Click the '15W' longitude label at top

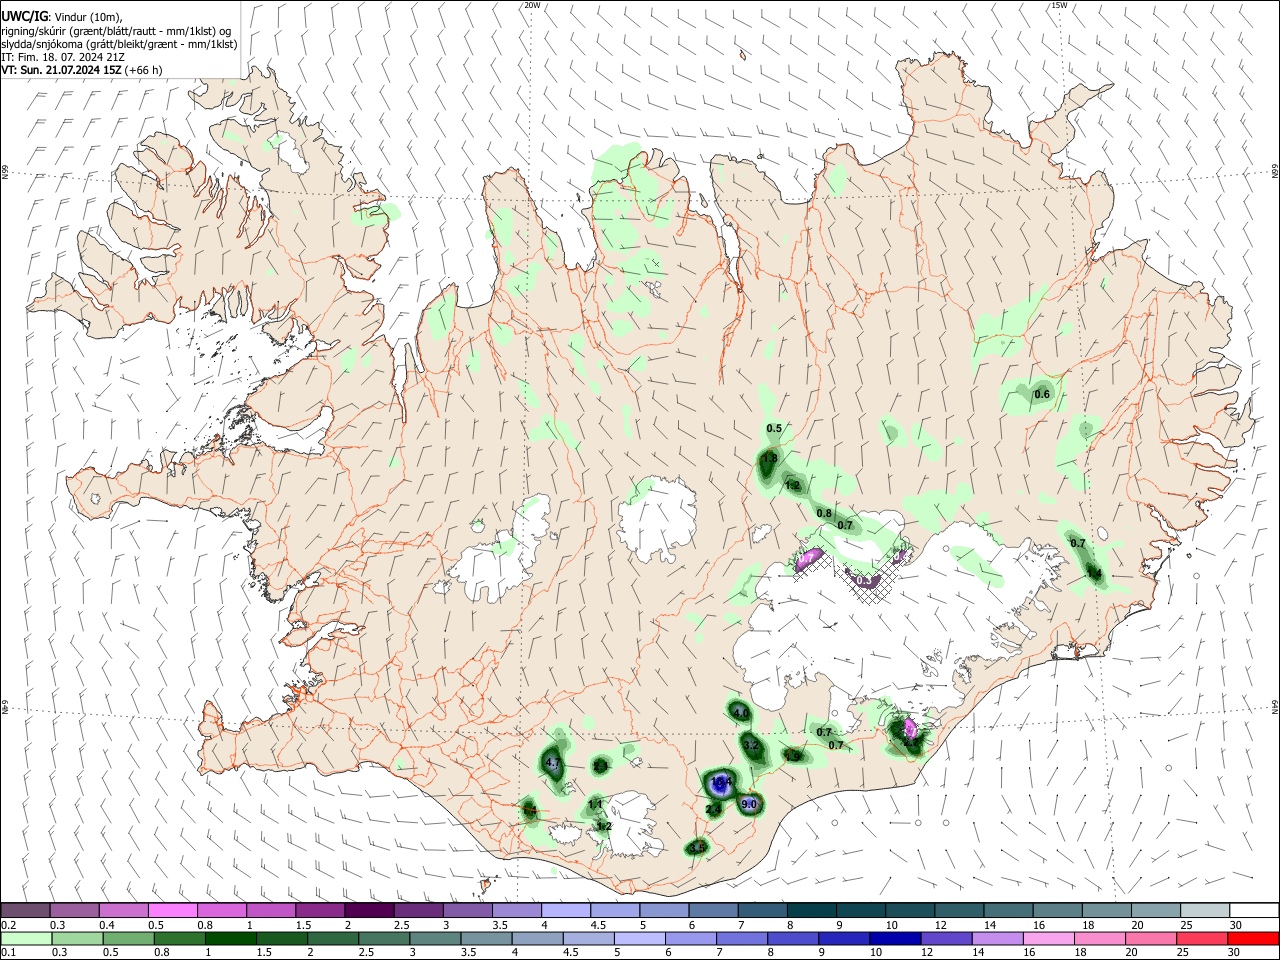coord(1059,5)
